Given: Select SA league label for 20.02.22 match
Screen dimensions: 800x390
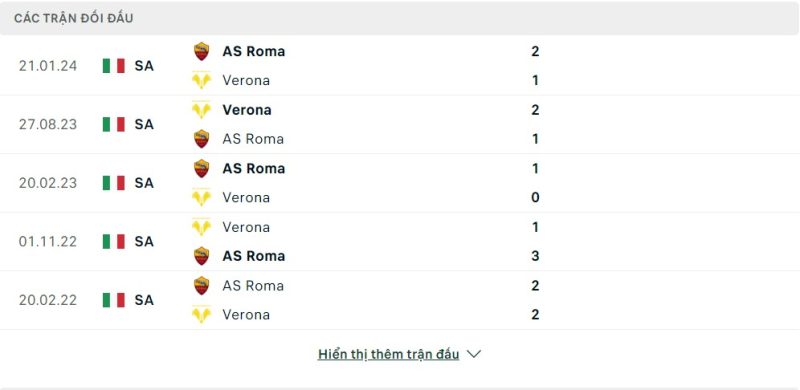Looking at the screenshot, I should click(144, 300).
